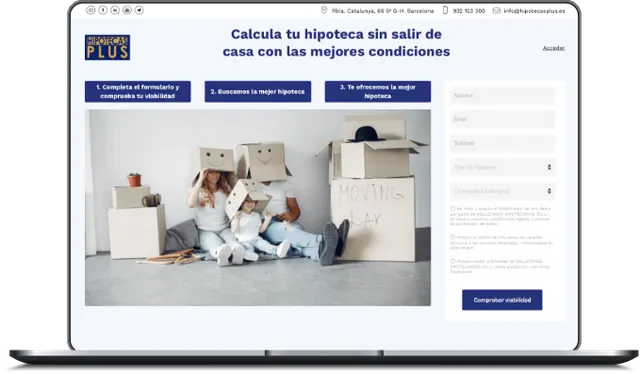Screen dimensions: 640x374
Task: Open the Instagram social icon
Action: point(91,10)
